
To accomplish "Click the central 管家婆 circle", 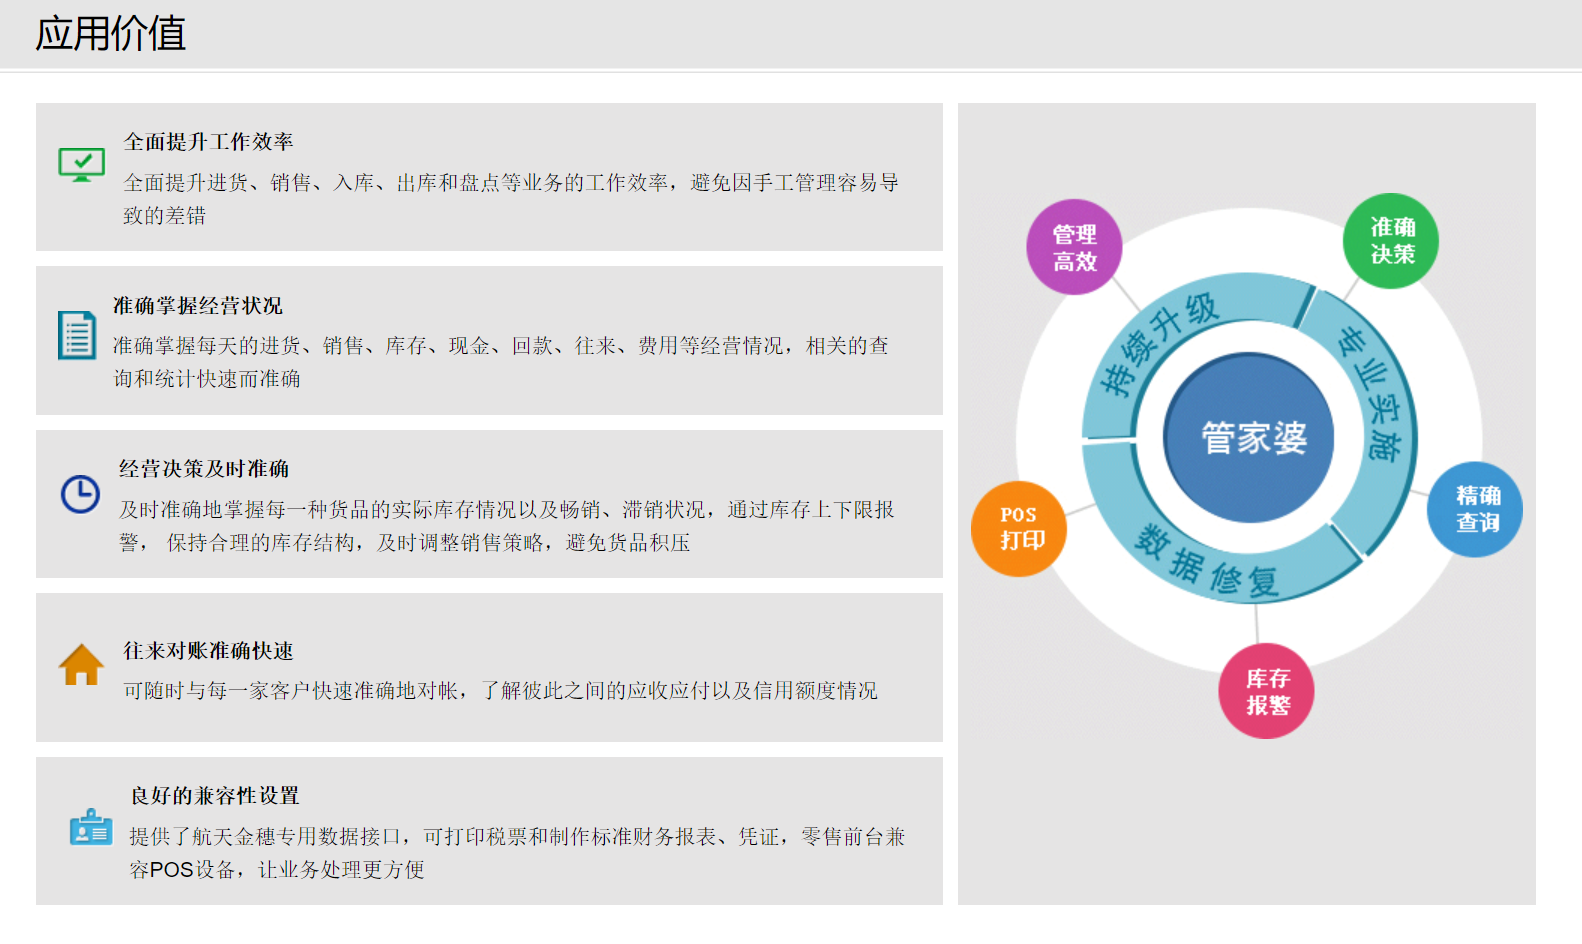I will point(1250,437).
